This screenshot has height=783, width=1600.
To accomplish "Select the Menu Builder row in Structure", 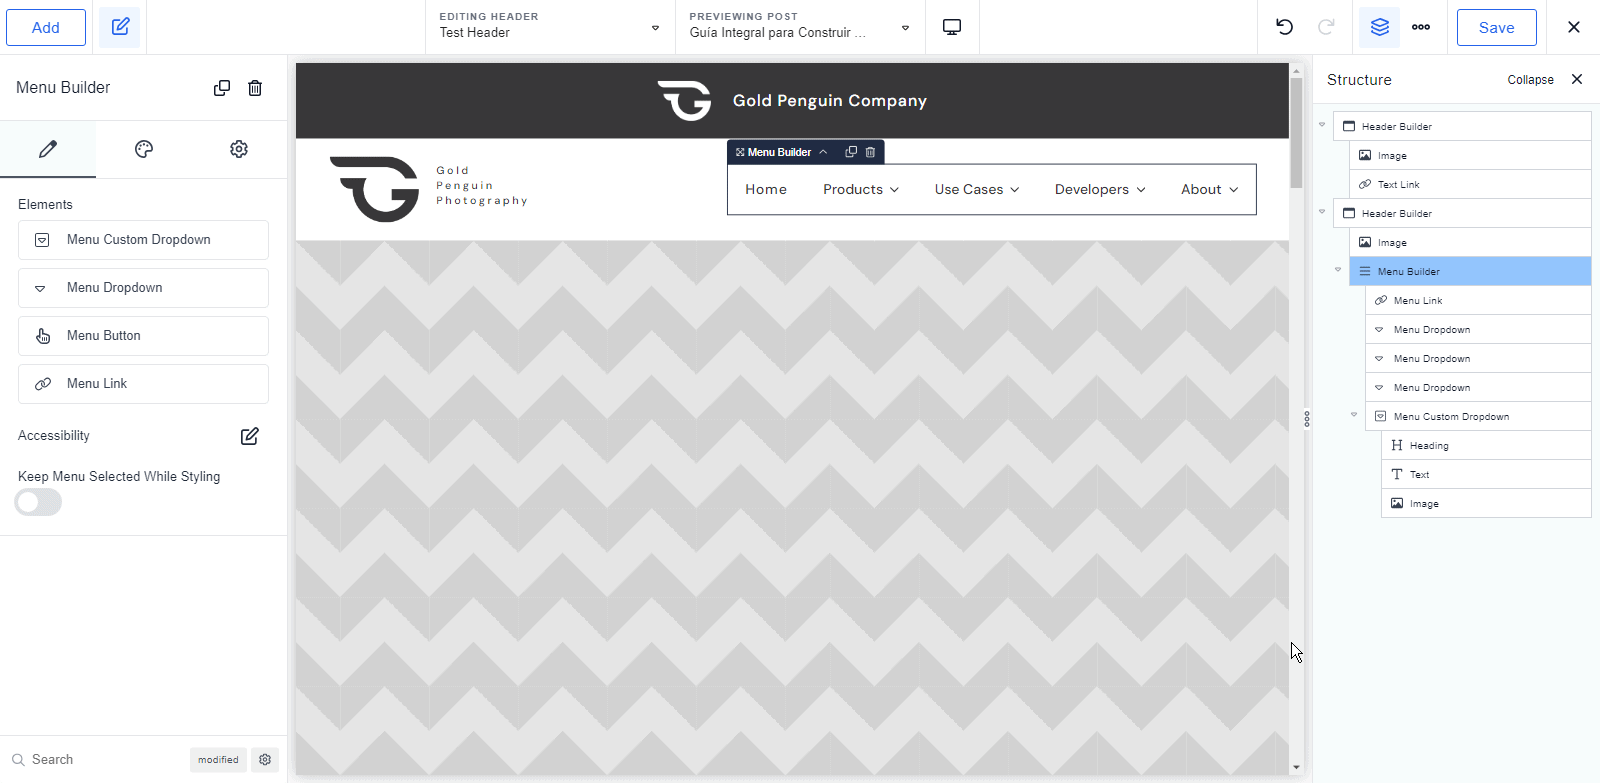I will (x=1470, y=272).
